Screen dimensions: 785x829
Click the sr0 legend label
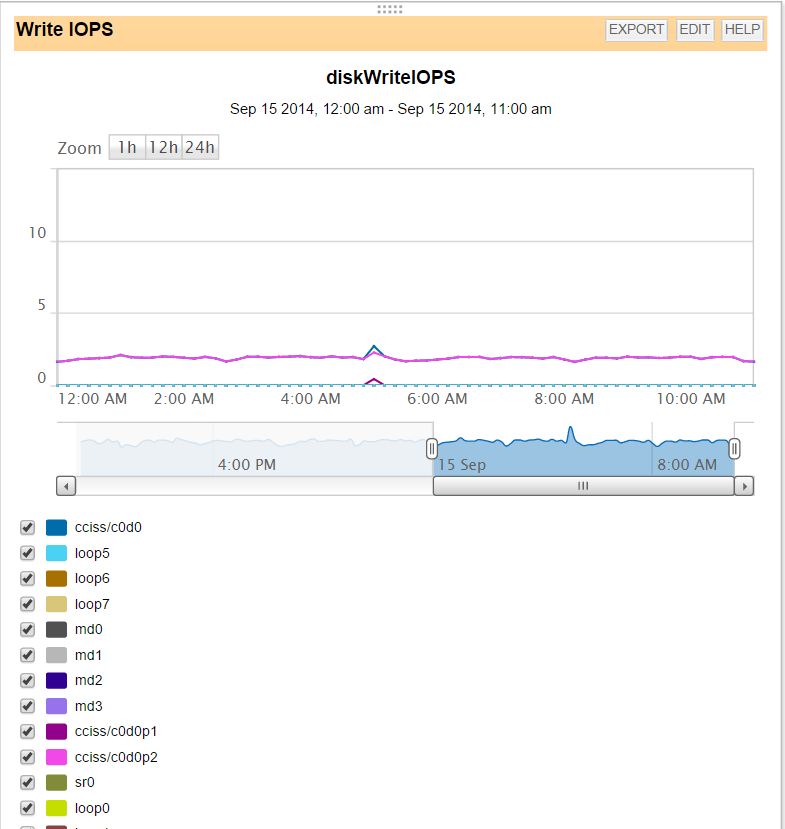85,782
